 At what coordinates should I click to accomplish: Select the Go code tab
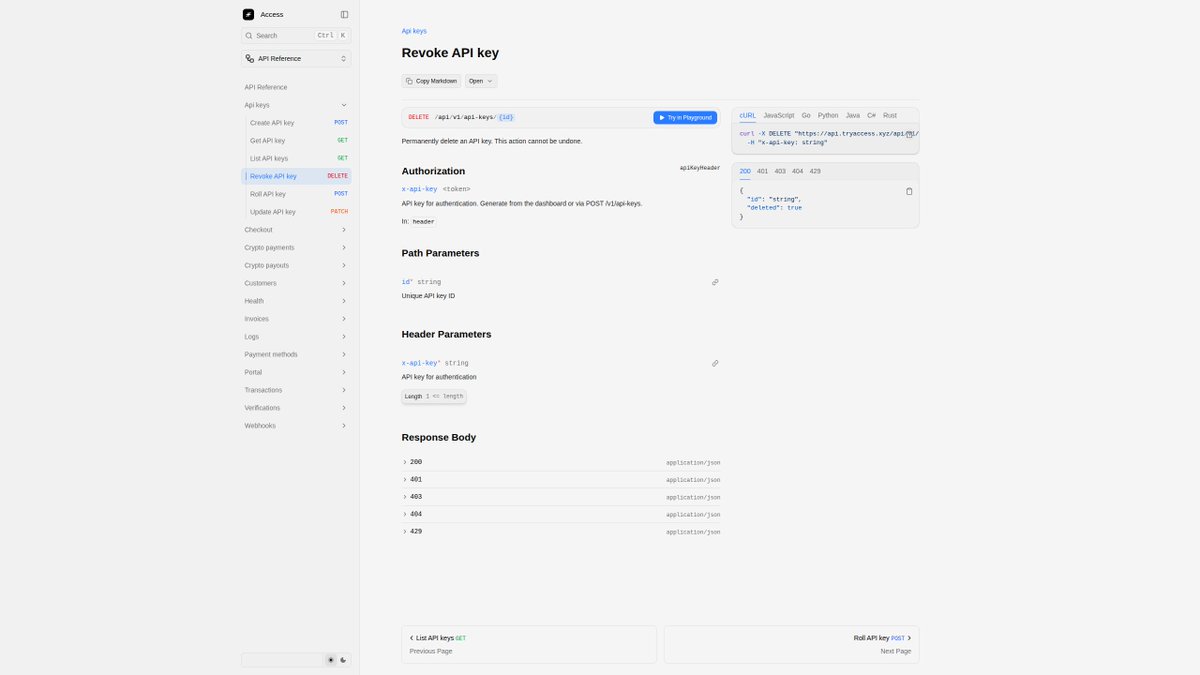click(806, 115)
